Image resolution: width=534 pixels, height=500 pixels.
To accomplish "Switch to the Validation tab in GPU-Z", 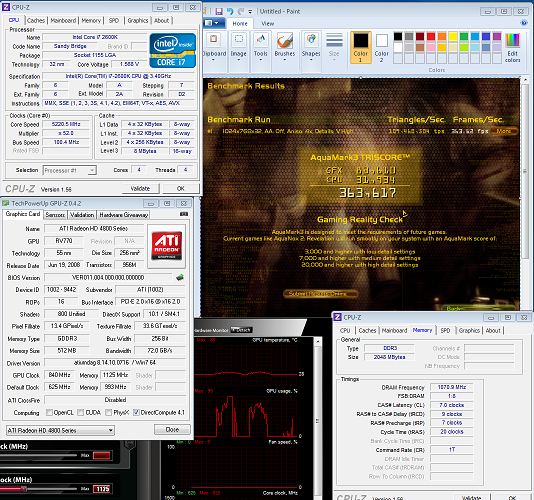I will 82,215.
